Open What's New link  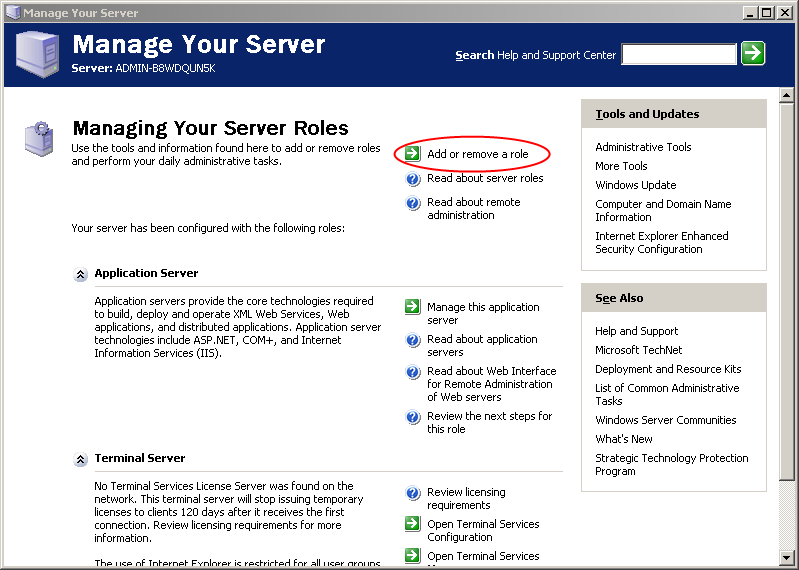pyautogui.click(x=624, y=439)
